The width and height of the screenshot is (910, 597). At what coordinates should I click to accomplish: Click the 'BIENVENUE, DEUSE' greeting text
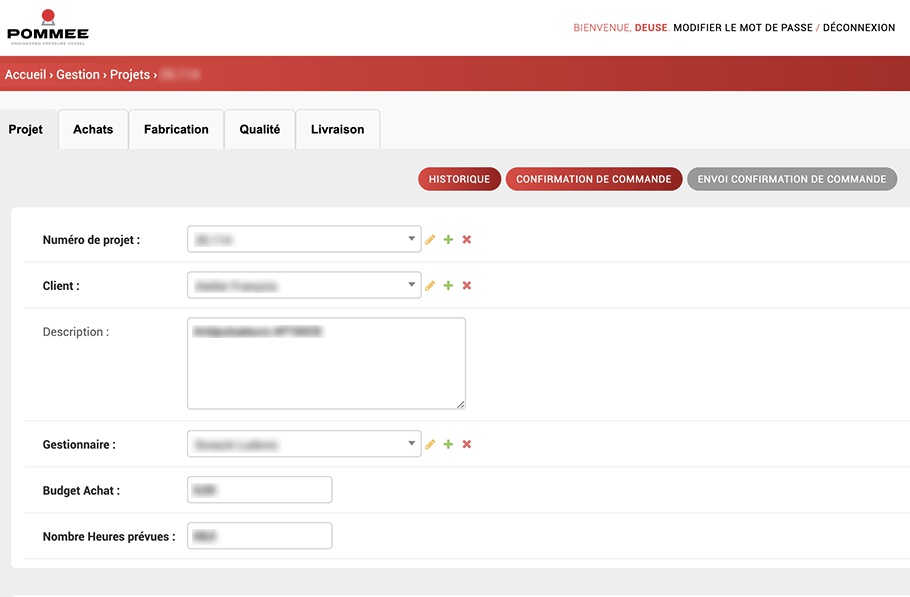pyautogui.click(x=621, y=27)
